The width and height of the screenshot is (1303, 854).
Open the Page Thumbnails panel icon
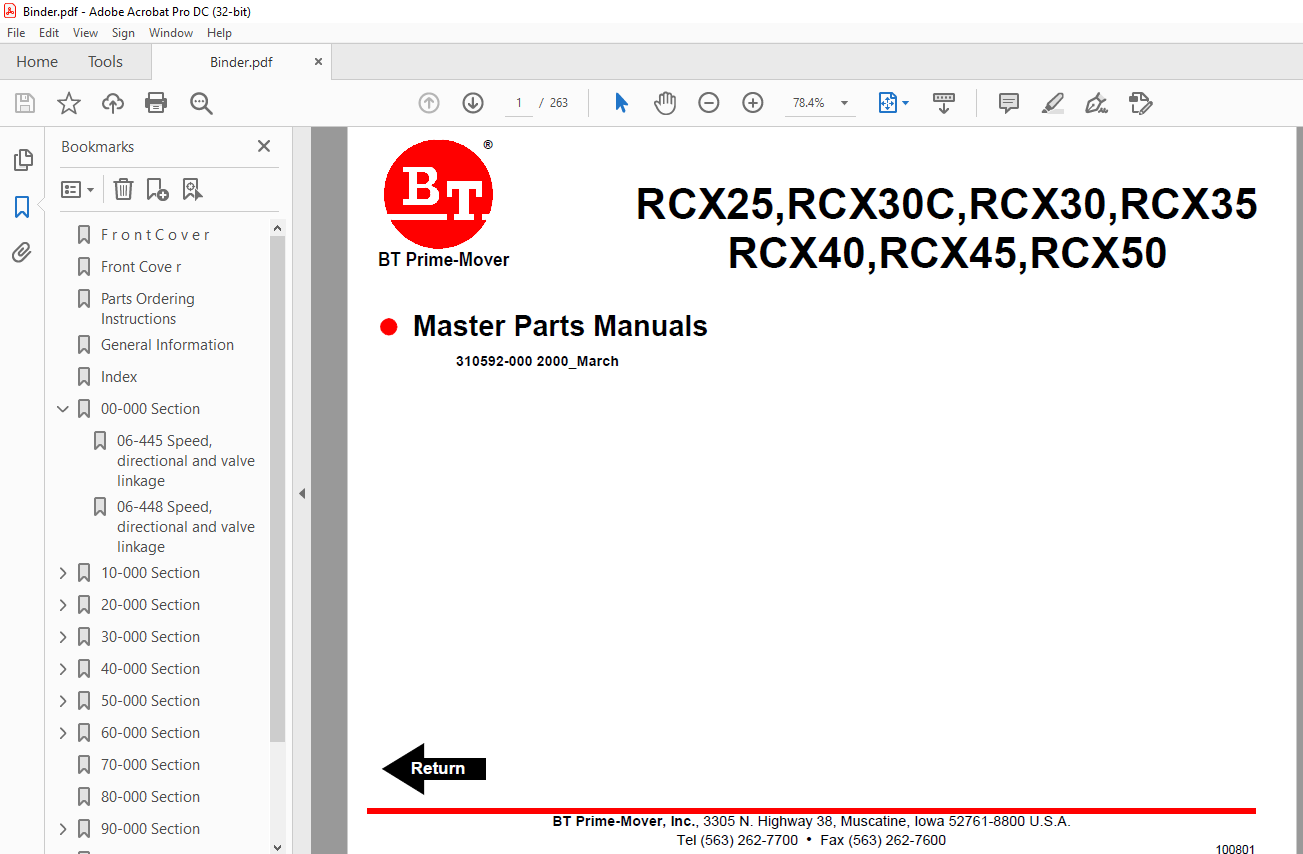pyautogui.click(x=22, y=160)
